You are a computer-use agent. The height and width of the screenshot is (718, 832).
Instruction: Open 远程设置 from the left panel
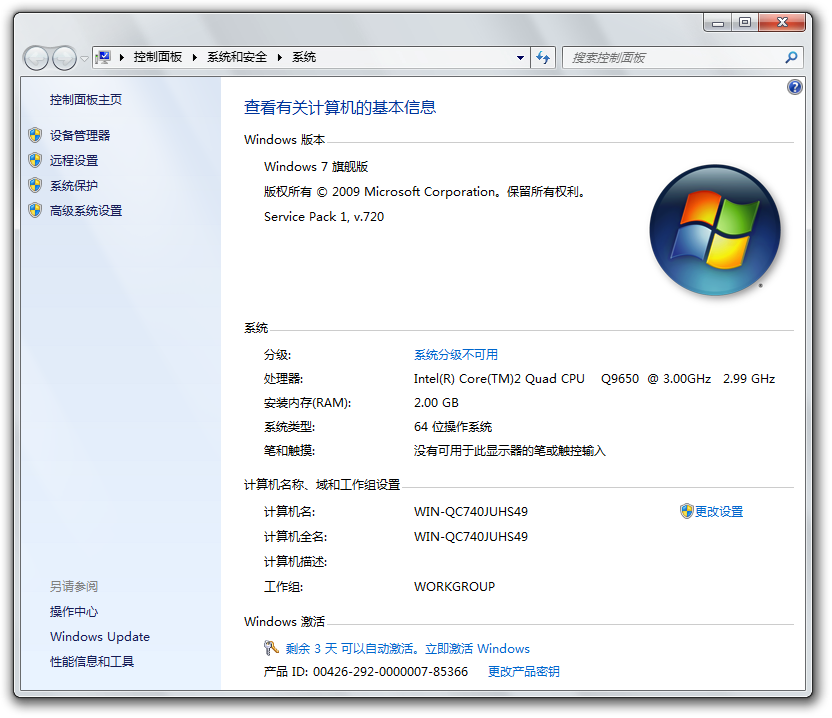tap(74, 161)
